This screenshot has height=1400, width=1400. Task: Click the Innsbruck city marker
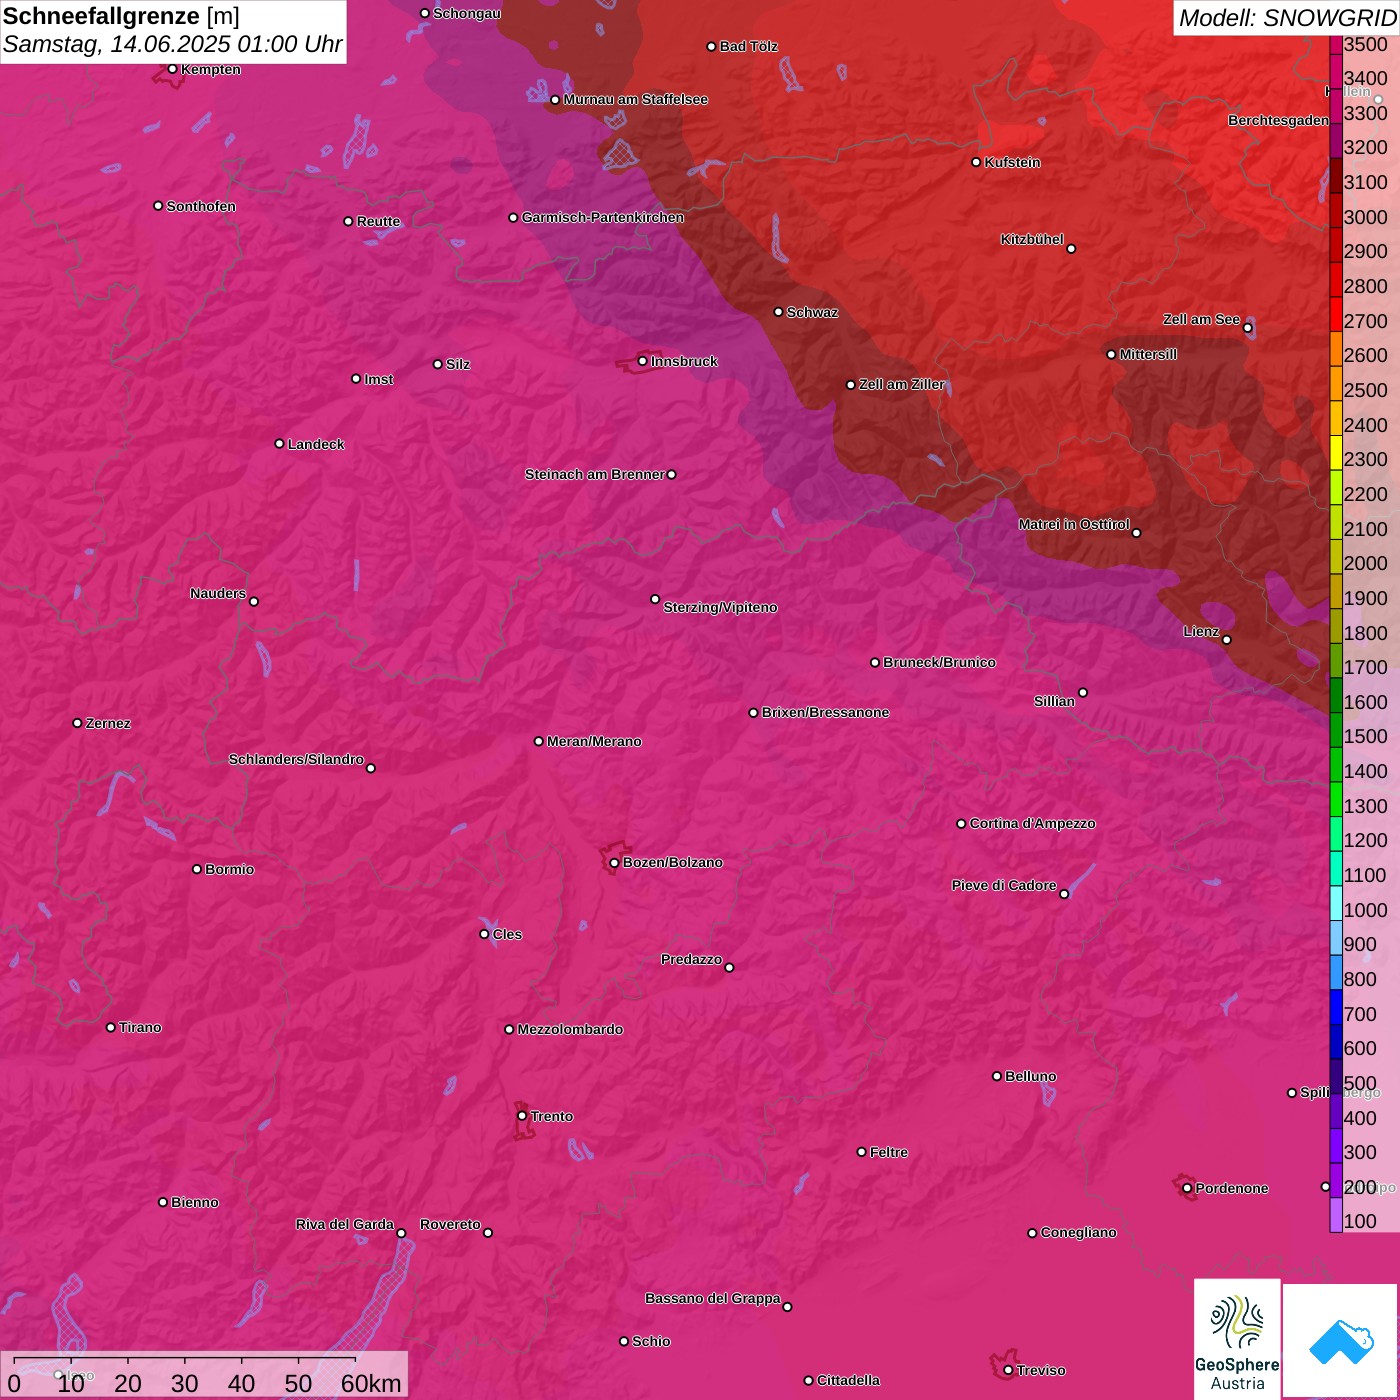click(x=643, y=361)
